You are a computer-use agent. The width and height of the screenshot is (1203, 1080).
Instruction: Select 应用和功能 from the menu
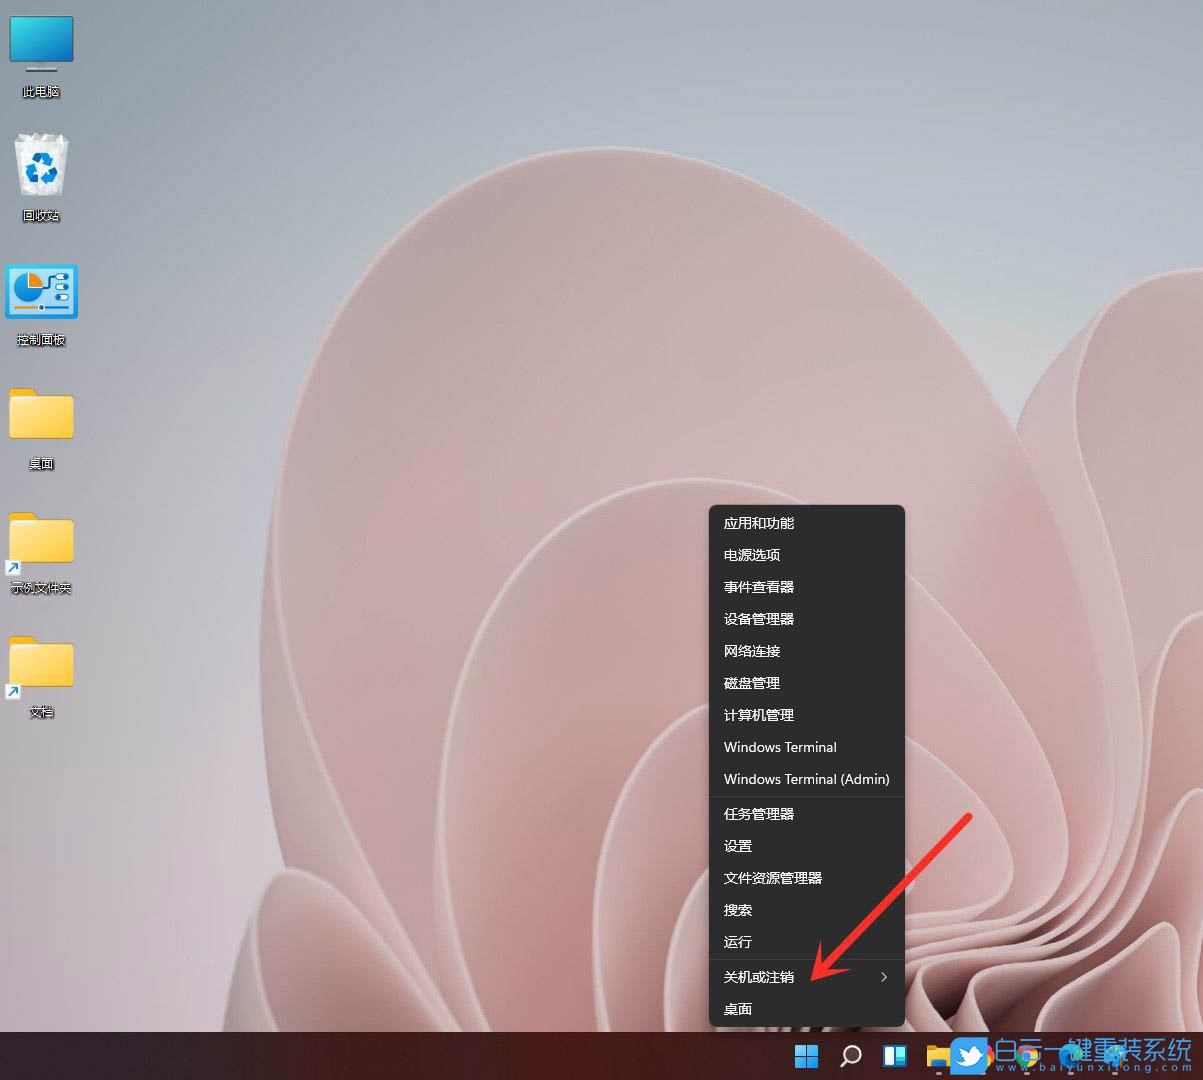coord(758,523)
